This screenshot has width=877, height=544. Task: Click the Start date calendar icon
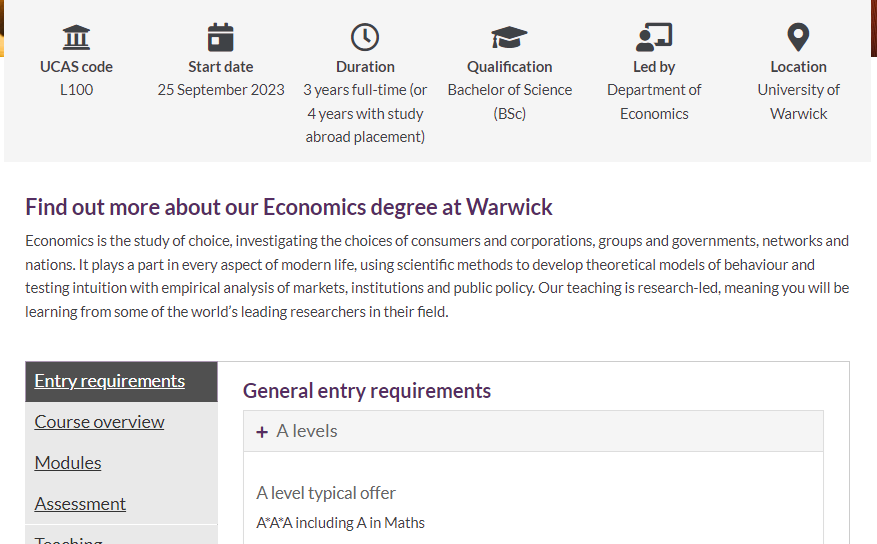click(221, 38)
